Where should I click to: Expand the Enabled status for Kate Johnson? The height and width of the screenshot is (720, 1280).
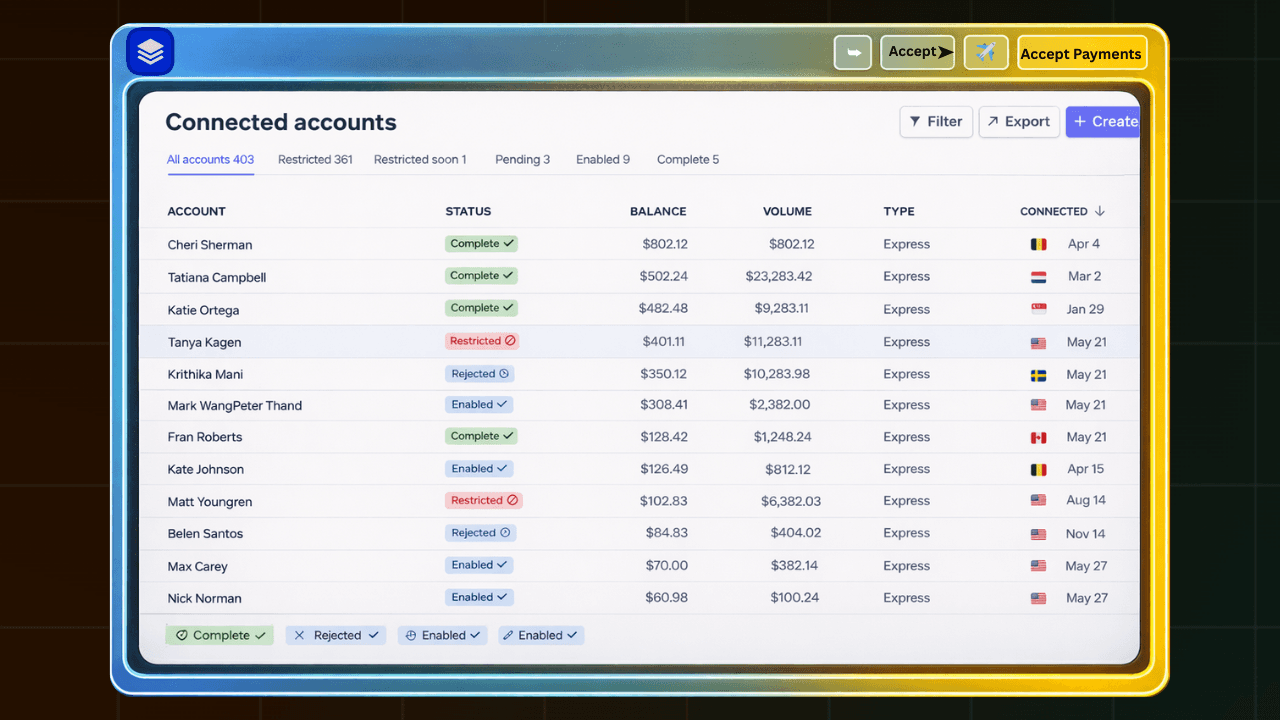(479, 468)
